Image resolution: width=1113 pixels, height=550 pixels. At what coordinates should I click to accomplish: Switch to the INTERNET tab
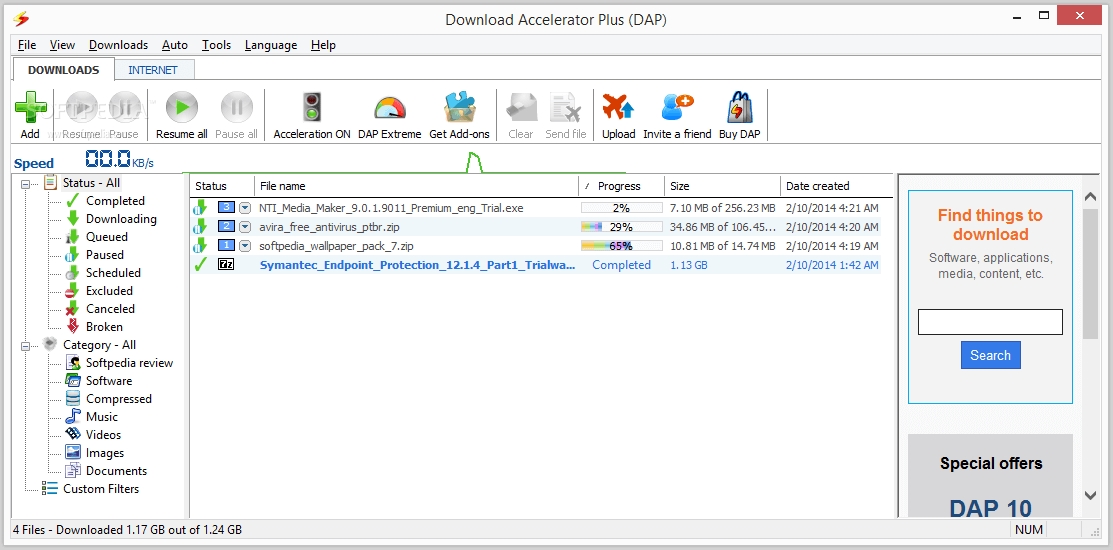pos(153,70)
